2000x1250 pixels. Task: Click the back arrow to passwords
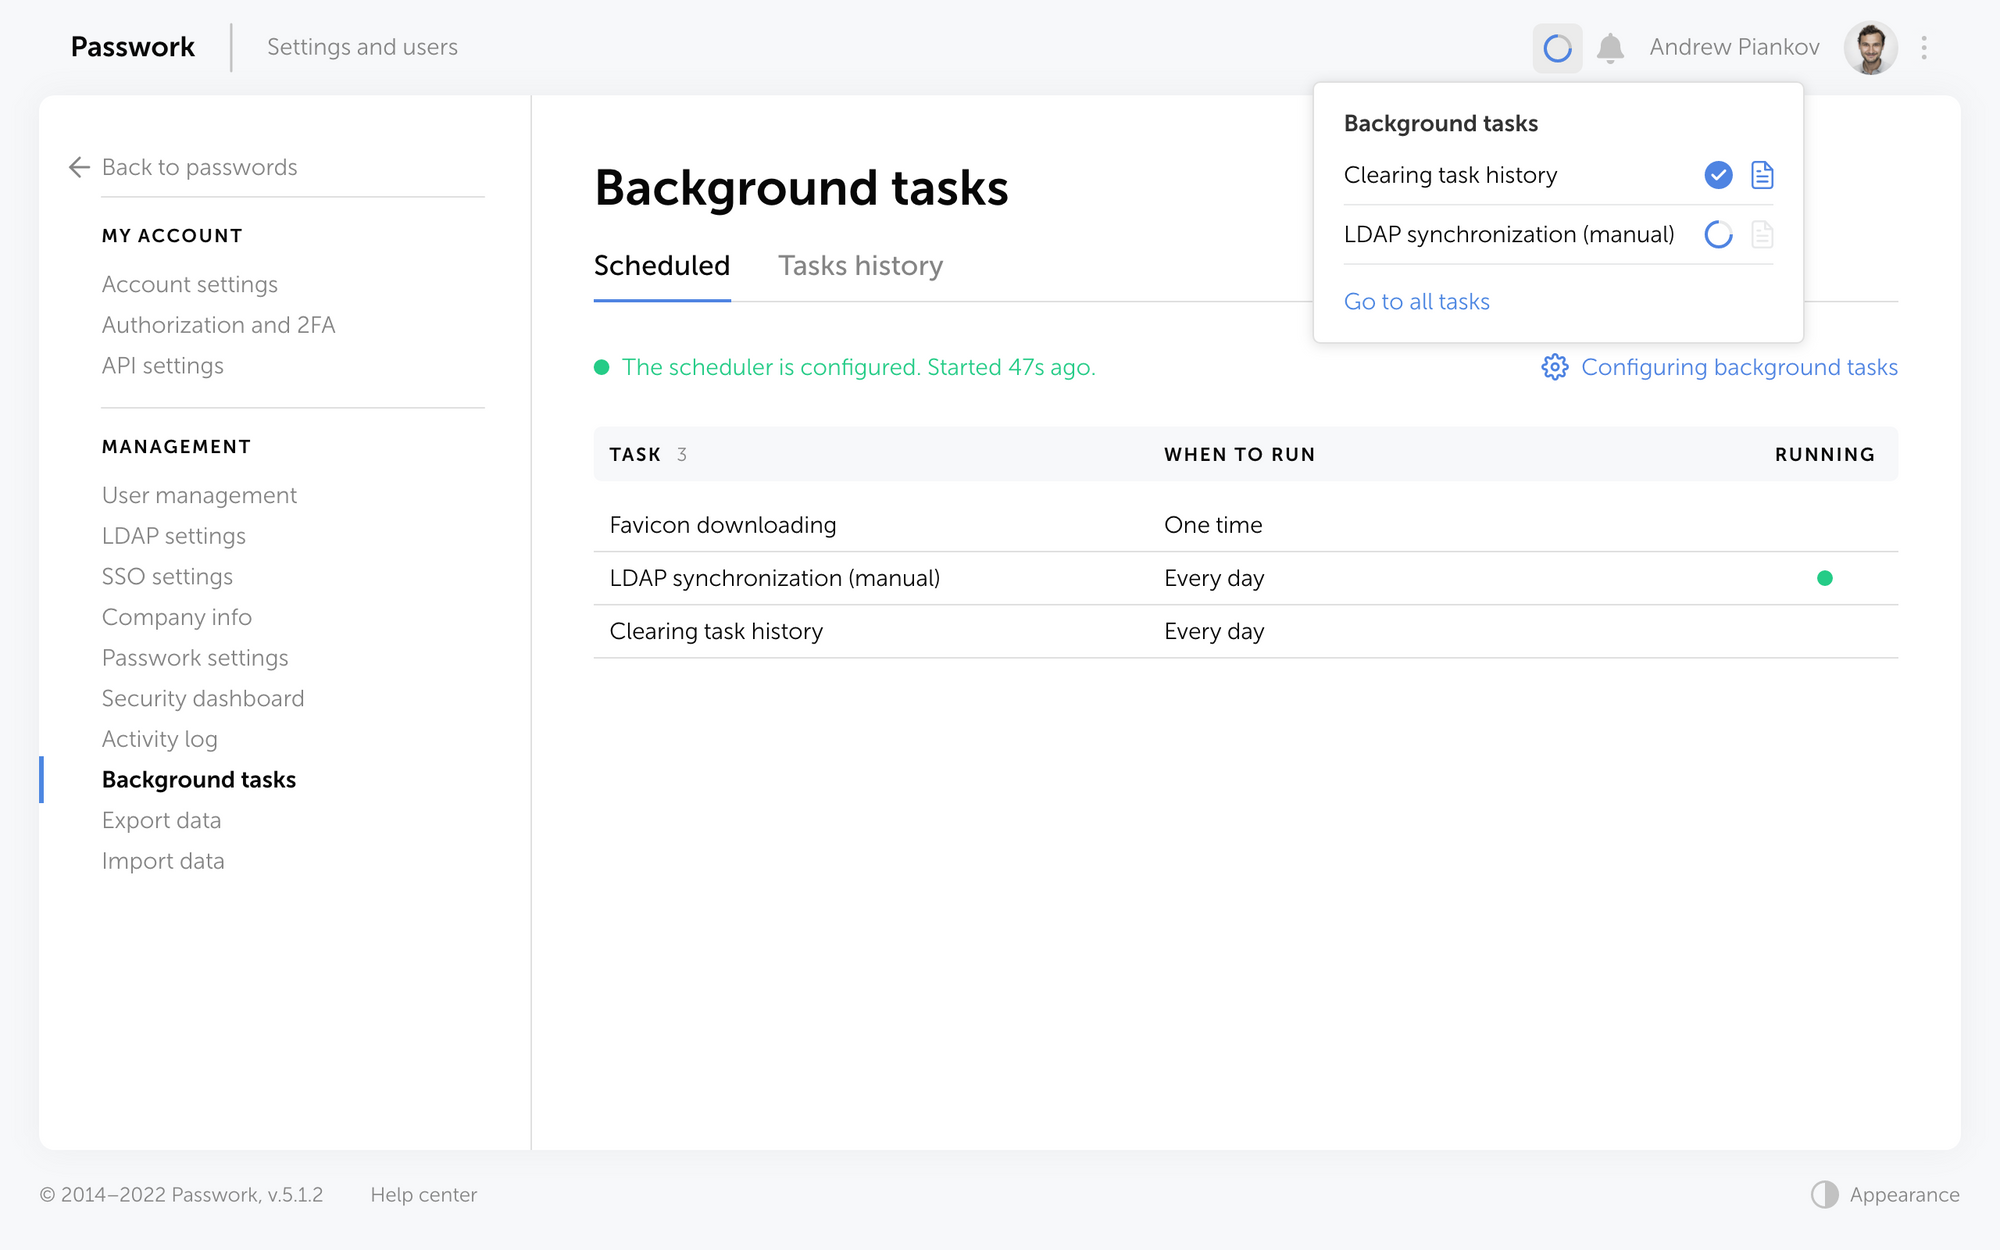(80, 167)
